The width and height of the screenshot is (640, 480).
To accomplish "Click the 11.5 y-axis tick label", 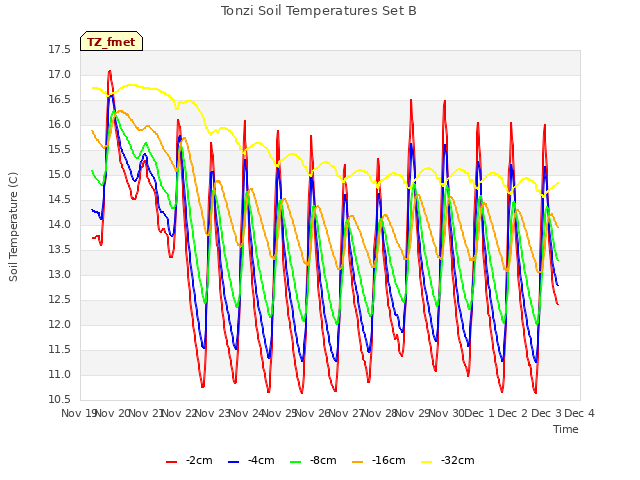I will 60,350.
